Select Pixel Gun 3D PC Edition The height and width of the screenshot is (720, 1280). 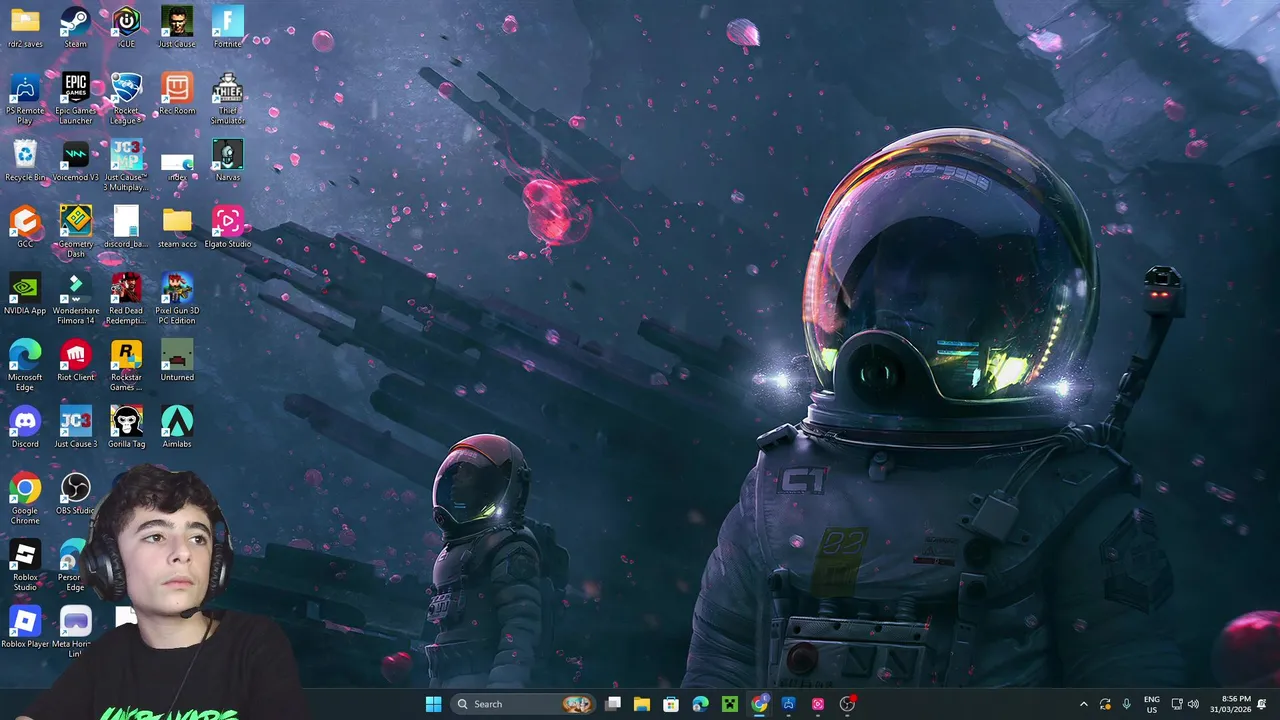click(177, 298)
